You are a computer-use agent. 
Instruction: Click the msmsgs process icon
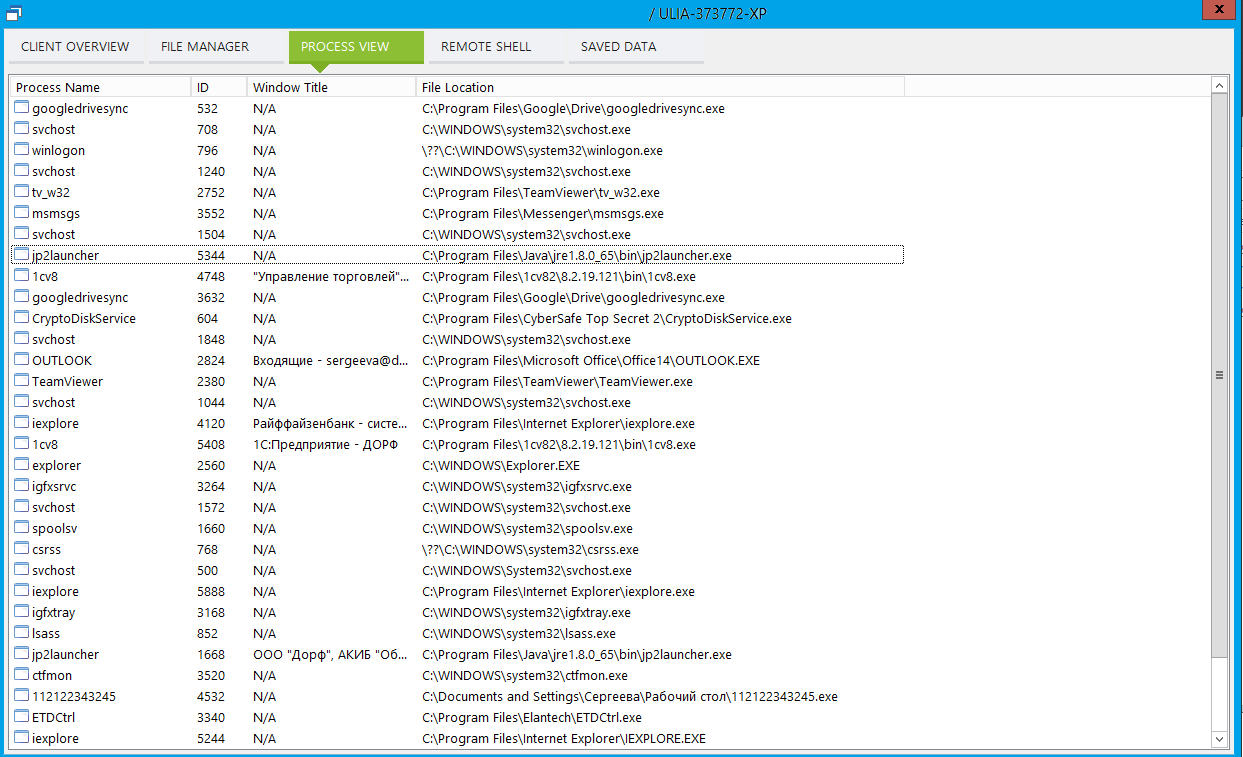22,213
